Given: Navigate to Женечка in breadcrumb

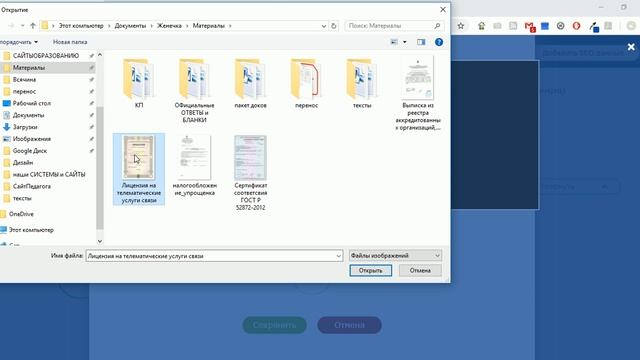Looking at the screenshot, I should click(169, 26).
